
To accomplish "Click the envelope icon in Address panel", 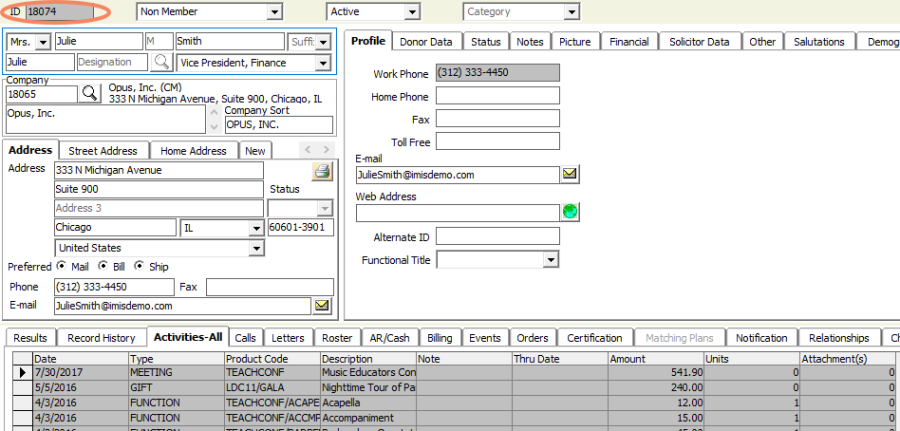I will click(x=322, y=305).
